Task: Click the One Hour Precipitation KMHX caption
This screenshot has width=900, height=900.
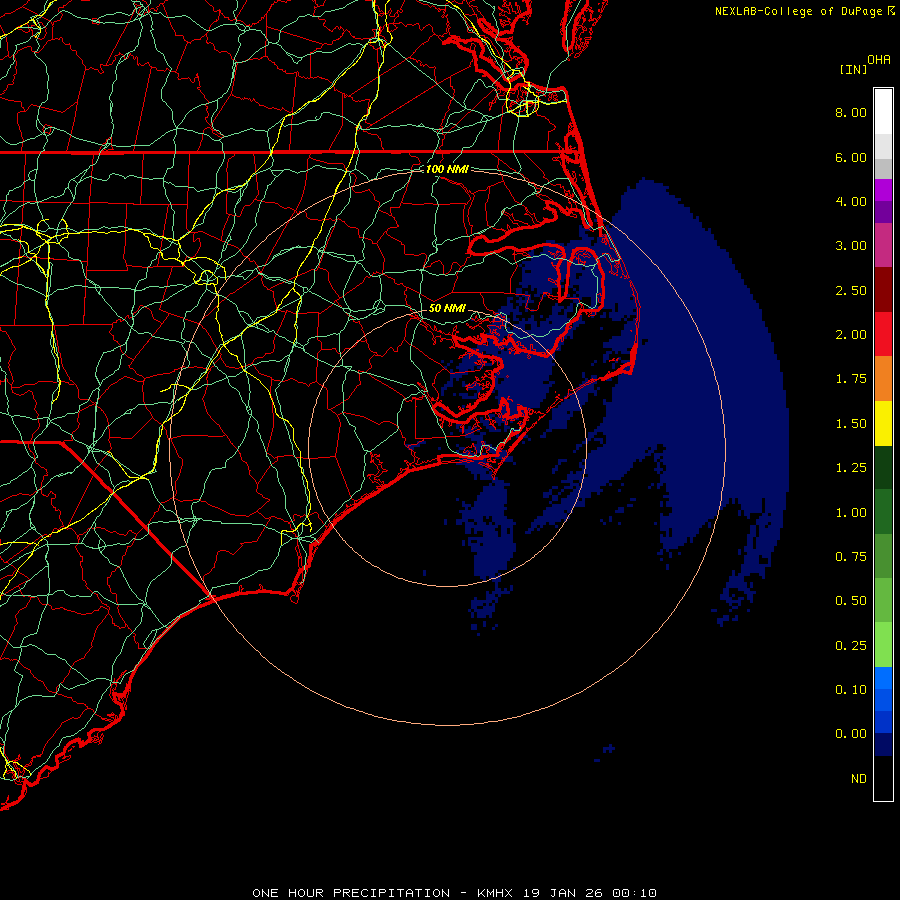Action: click(454, 893)
